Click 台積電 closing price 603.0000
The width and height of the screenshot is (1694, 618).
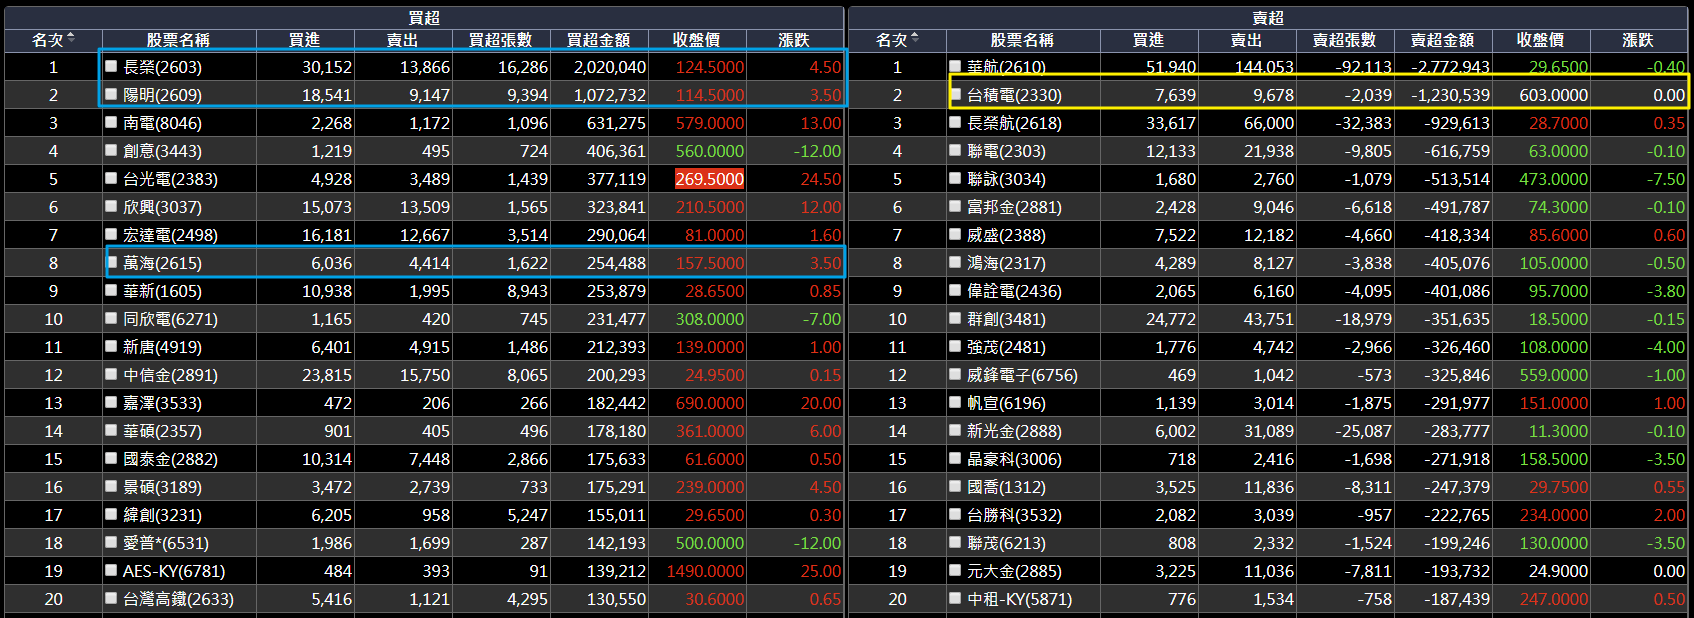[1553, 95]
